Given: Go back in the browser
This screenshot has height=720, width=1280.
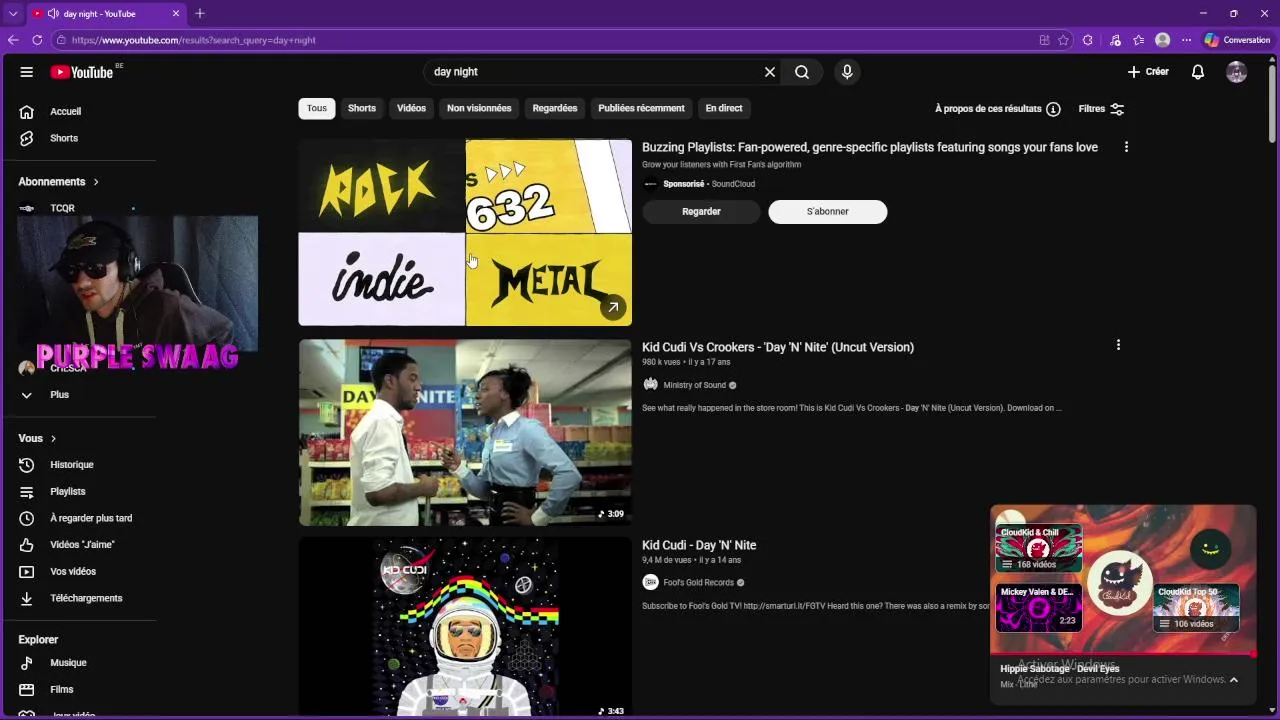Looking at the screenshot, I should coord(13,40).
